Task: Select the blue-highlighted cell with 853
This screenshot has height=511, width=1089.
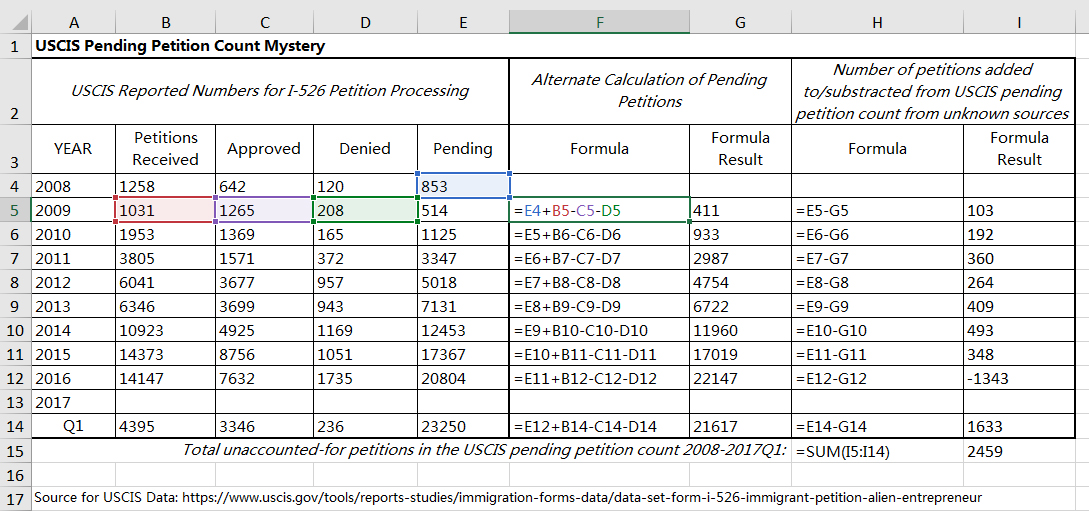Action: [x=463, y=186]
